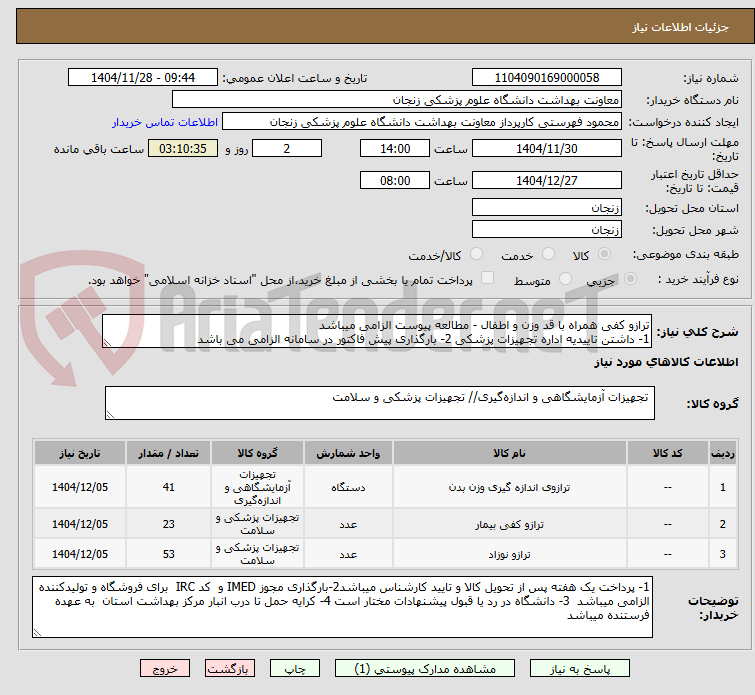Viewport: 755px width, 695px height.
Task: Click the item ترازو کفی بیمار
Action: click(x=509, y=524)
